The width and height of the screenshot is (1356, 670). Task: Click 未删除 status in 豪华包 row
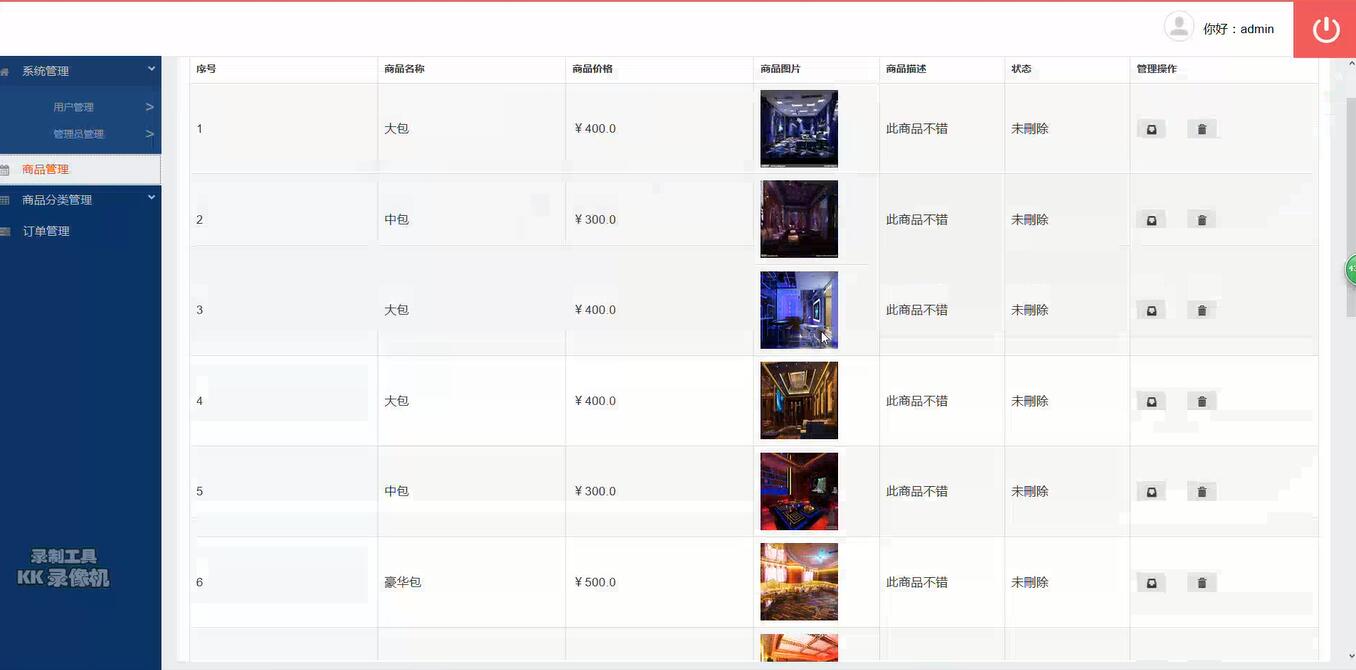1030,582
